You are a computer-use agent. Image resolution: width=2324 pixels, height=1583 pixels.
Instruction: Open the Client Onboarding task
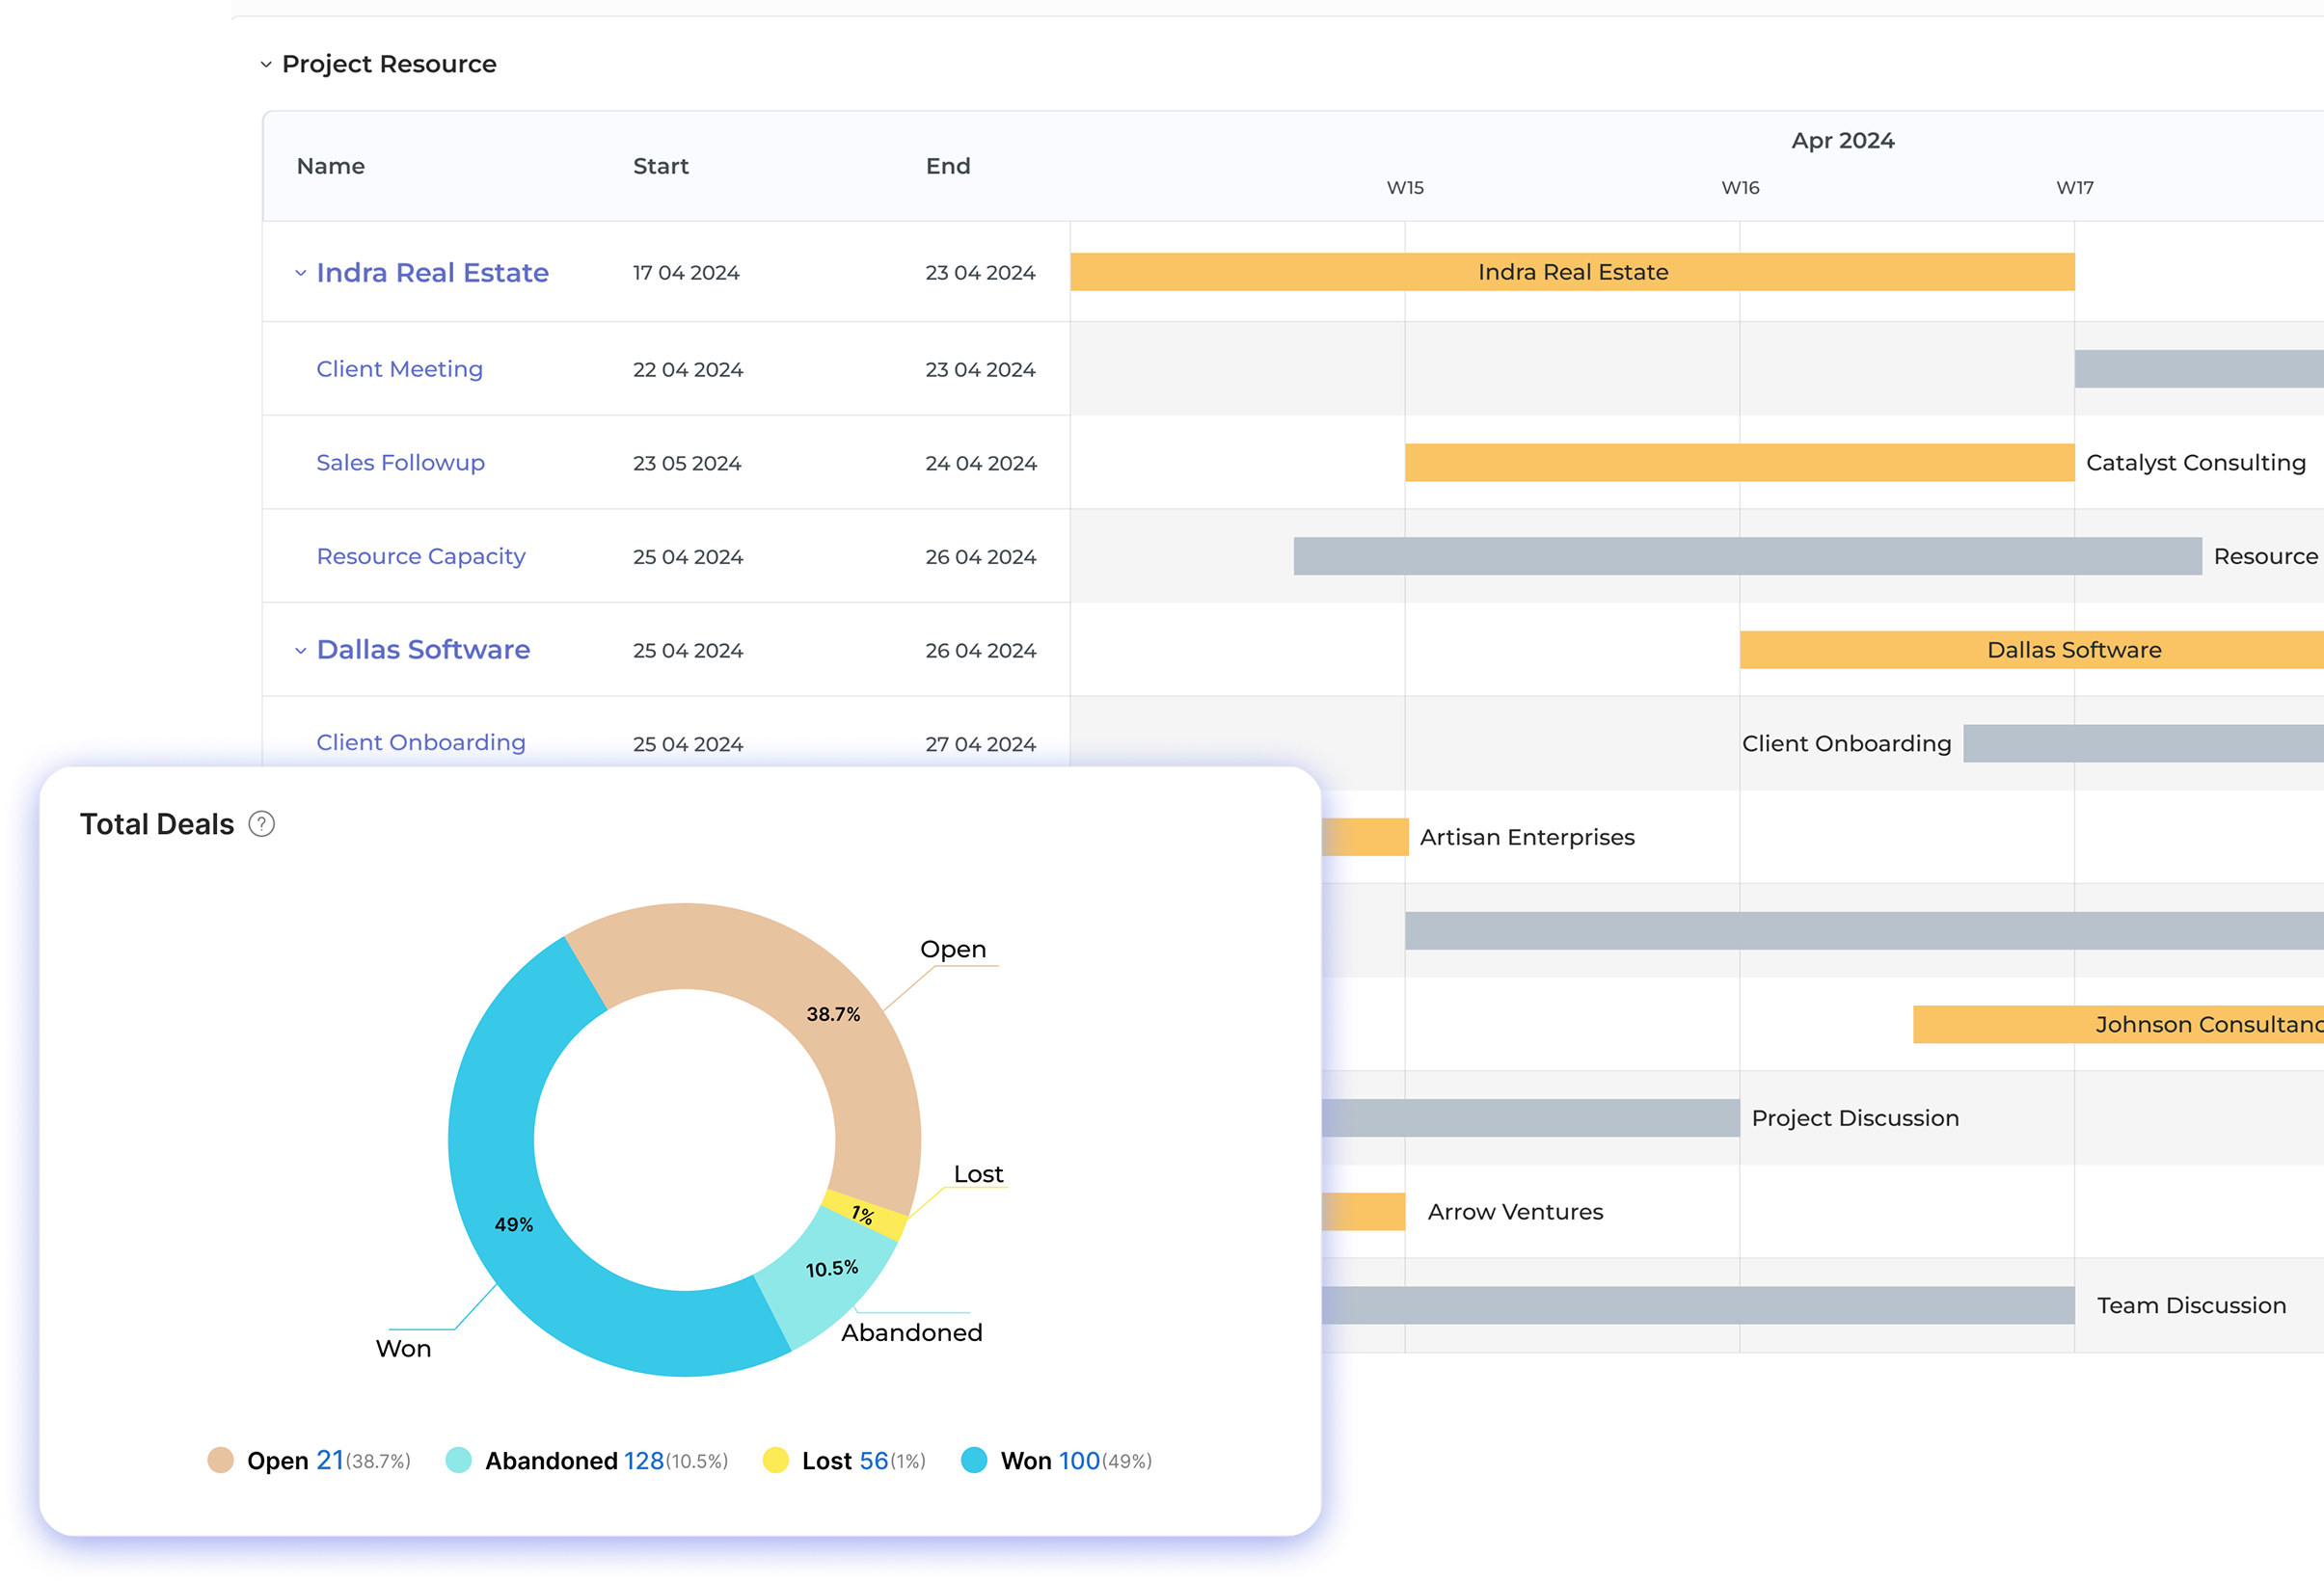(421, 742)
